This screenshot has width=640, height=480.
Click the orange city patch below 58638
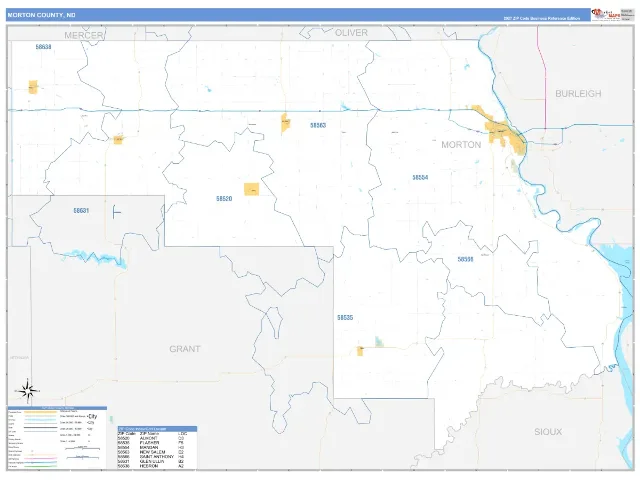[x=33, y=87]
